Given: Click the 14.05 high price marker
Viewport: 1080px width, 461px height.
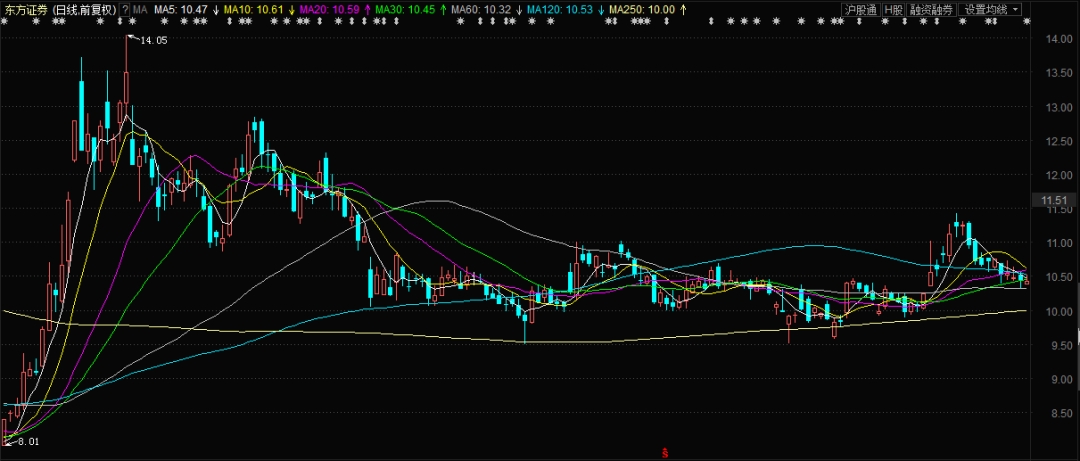Looking at the screenshot, I should [x=153, y=40].
